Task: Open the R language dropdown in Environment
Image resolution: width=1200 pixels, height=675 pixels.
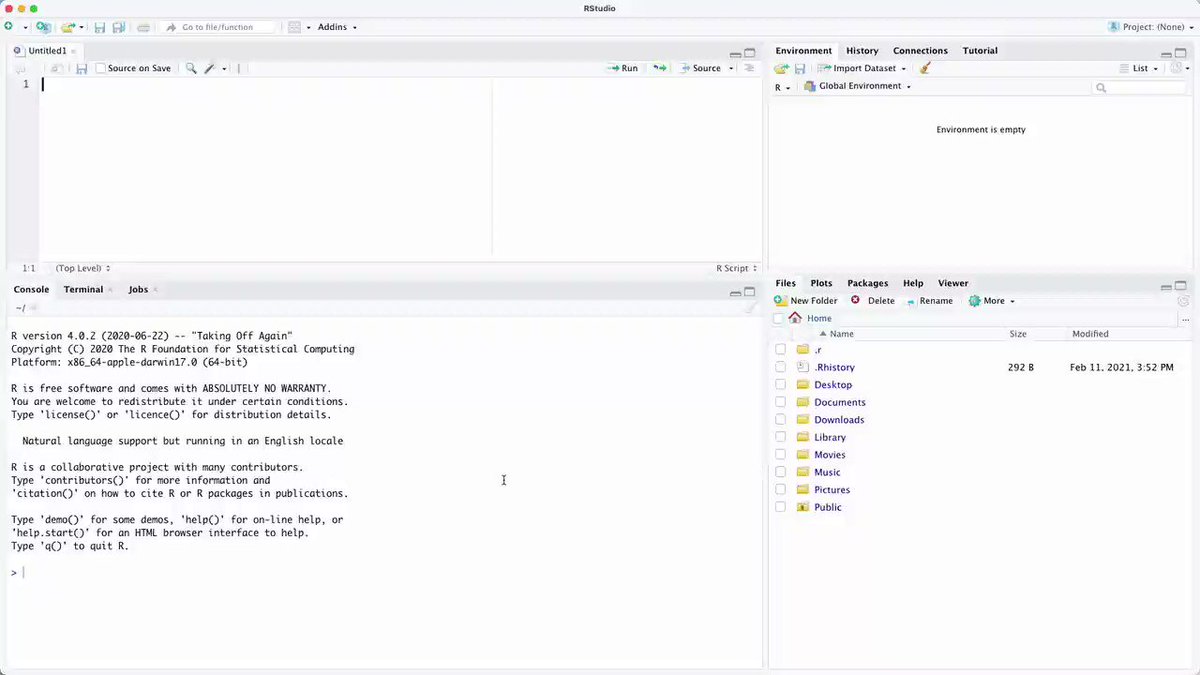Action: (782, 87)
